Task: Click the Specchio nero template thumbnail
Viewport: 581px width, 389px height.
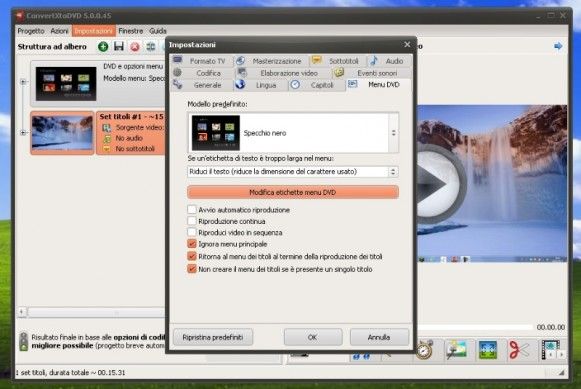Action: tap(216, 133)
